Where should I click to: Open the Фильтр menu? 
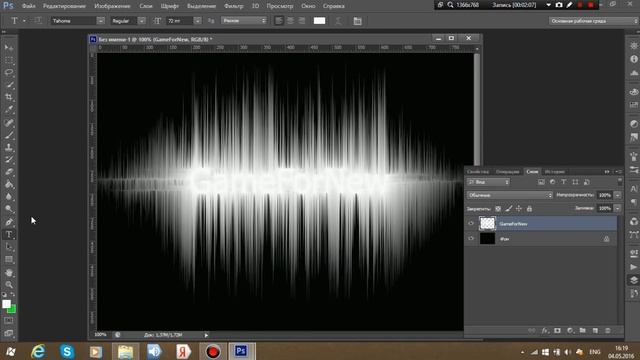233,6
